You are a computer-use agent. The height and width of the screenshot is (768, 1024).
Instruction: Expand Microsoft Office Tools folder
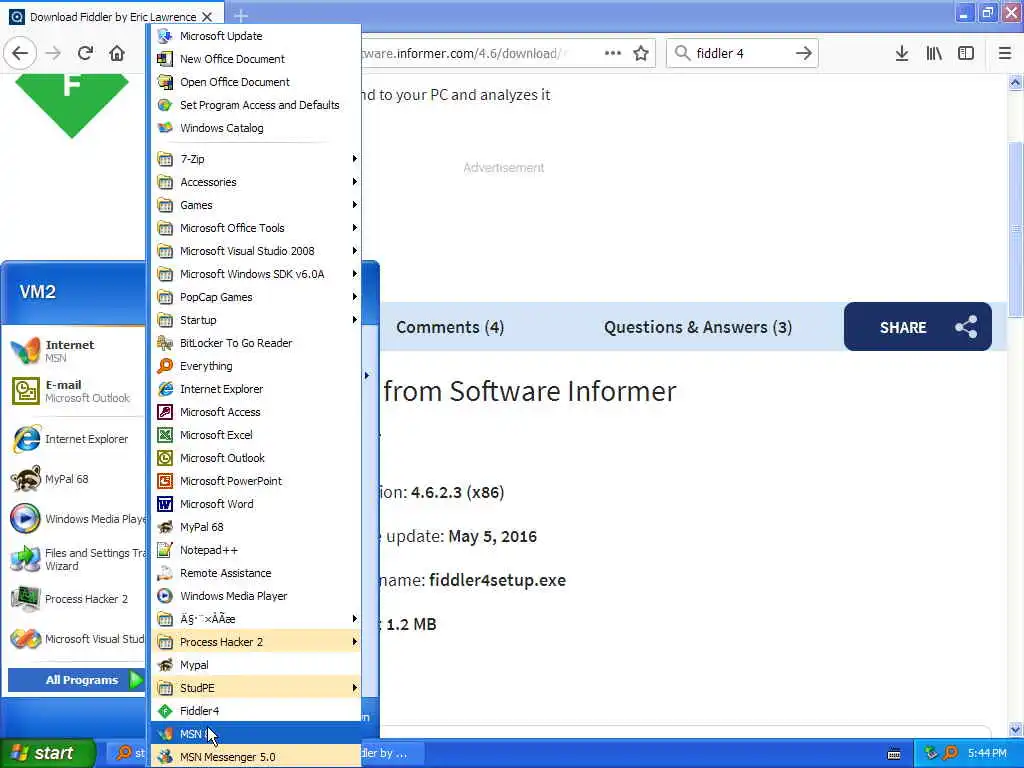pyautogui.click(x=256, y=228)
